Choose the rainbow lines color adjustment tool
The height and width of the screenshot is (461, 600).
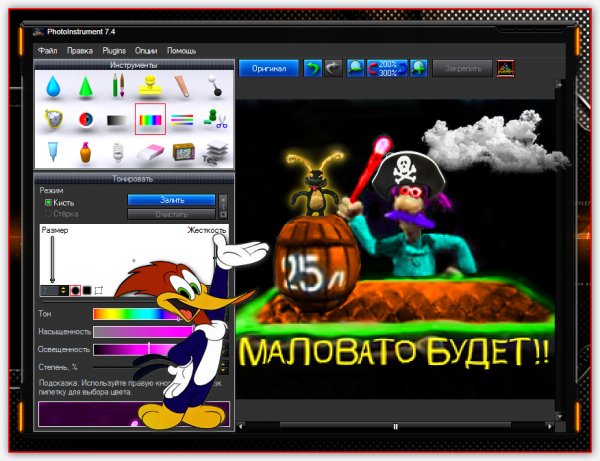pos(183,120)
